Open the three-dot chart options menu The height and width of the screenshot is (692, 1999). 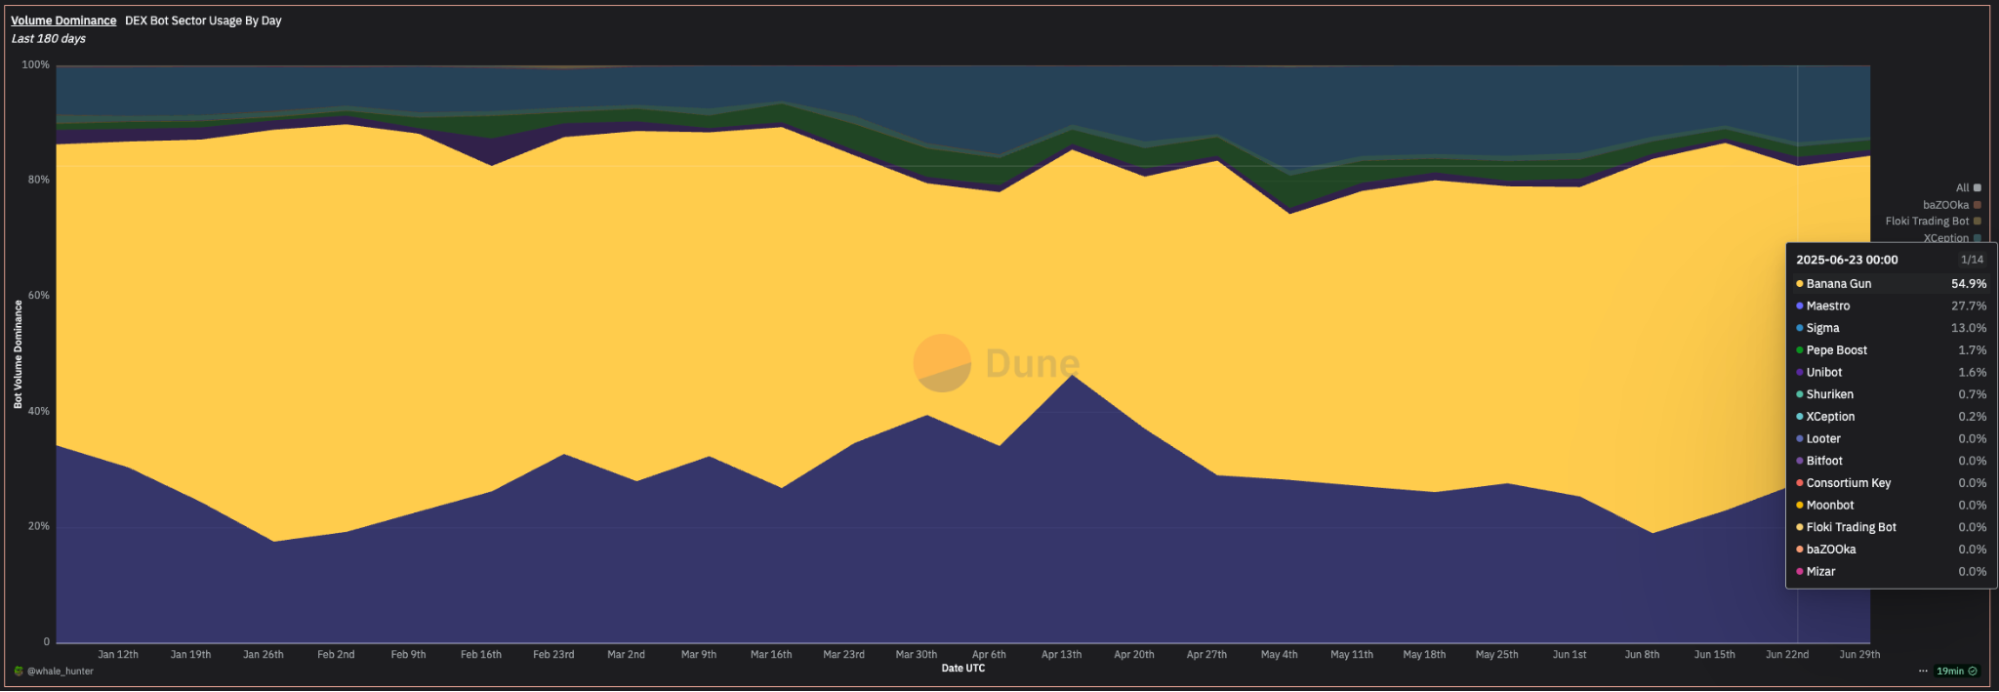coord(1923,671)
